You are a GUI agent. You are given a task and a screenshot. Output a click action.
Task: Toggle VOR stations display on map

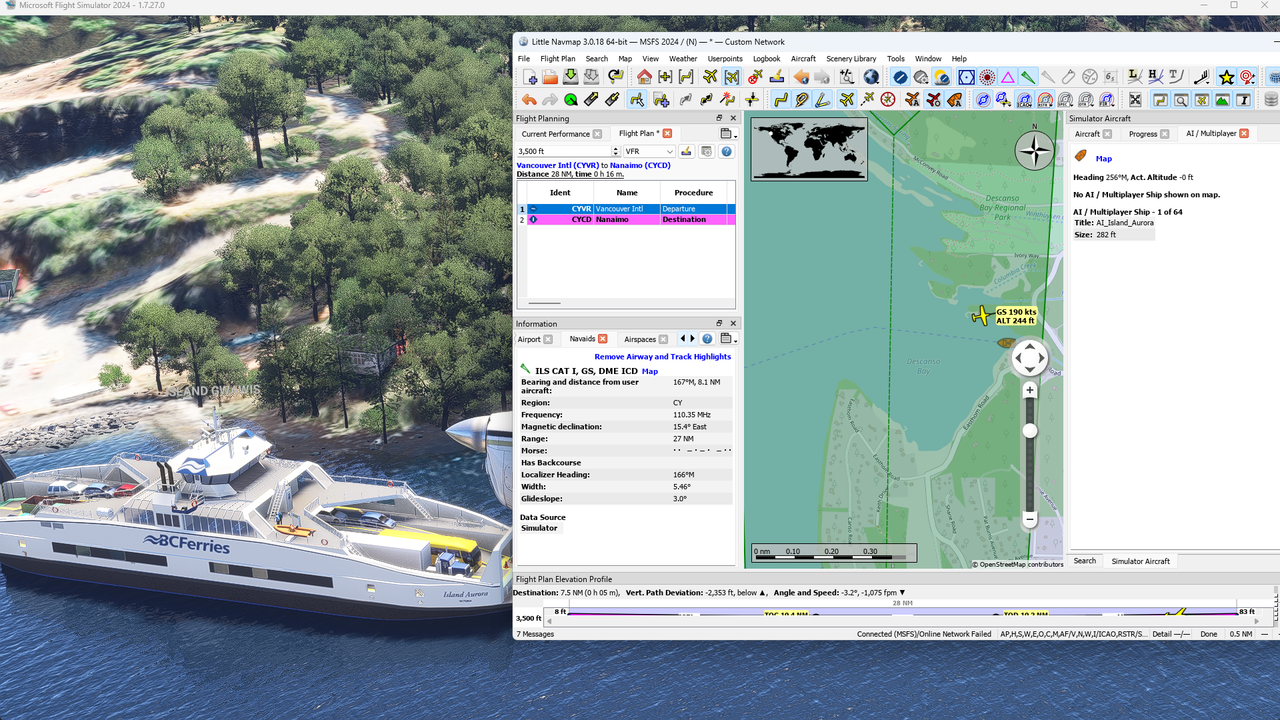pos(966,77)
